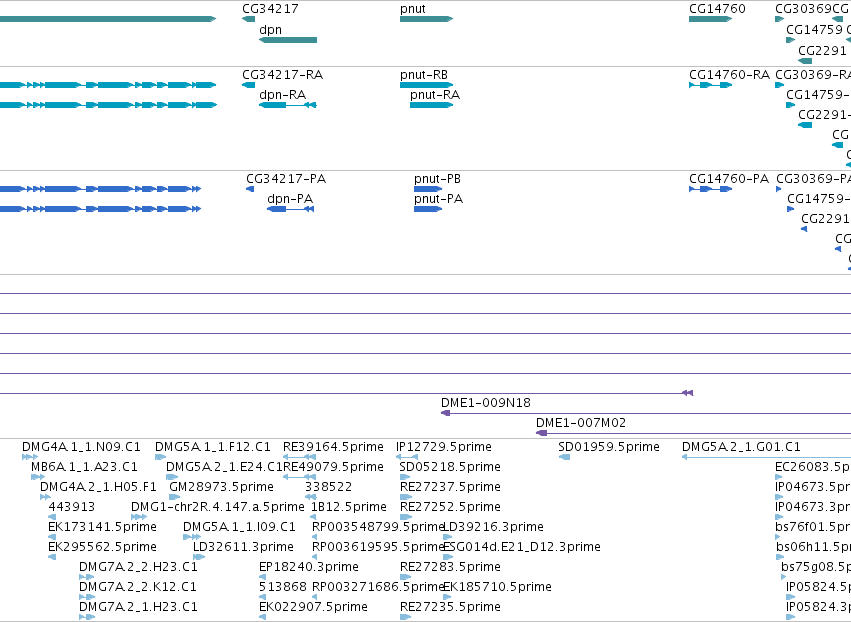This screenshot has height=622, width=851.
Task: Click the pnut-PA coding sequence label
Action: [x=438, y=199]
